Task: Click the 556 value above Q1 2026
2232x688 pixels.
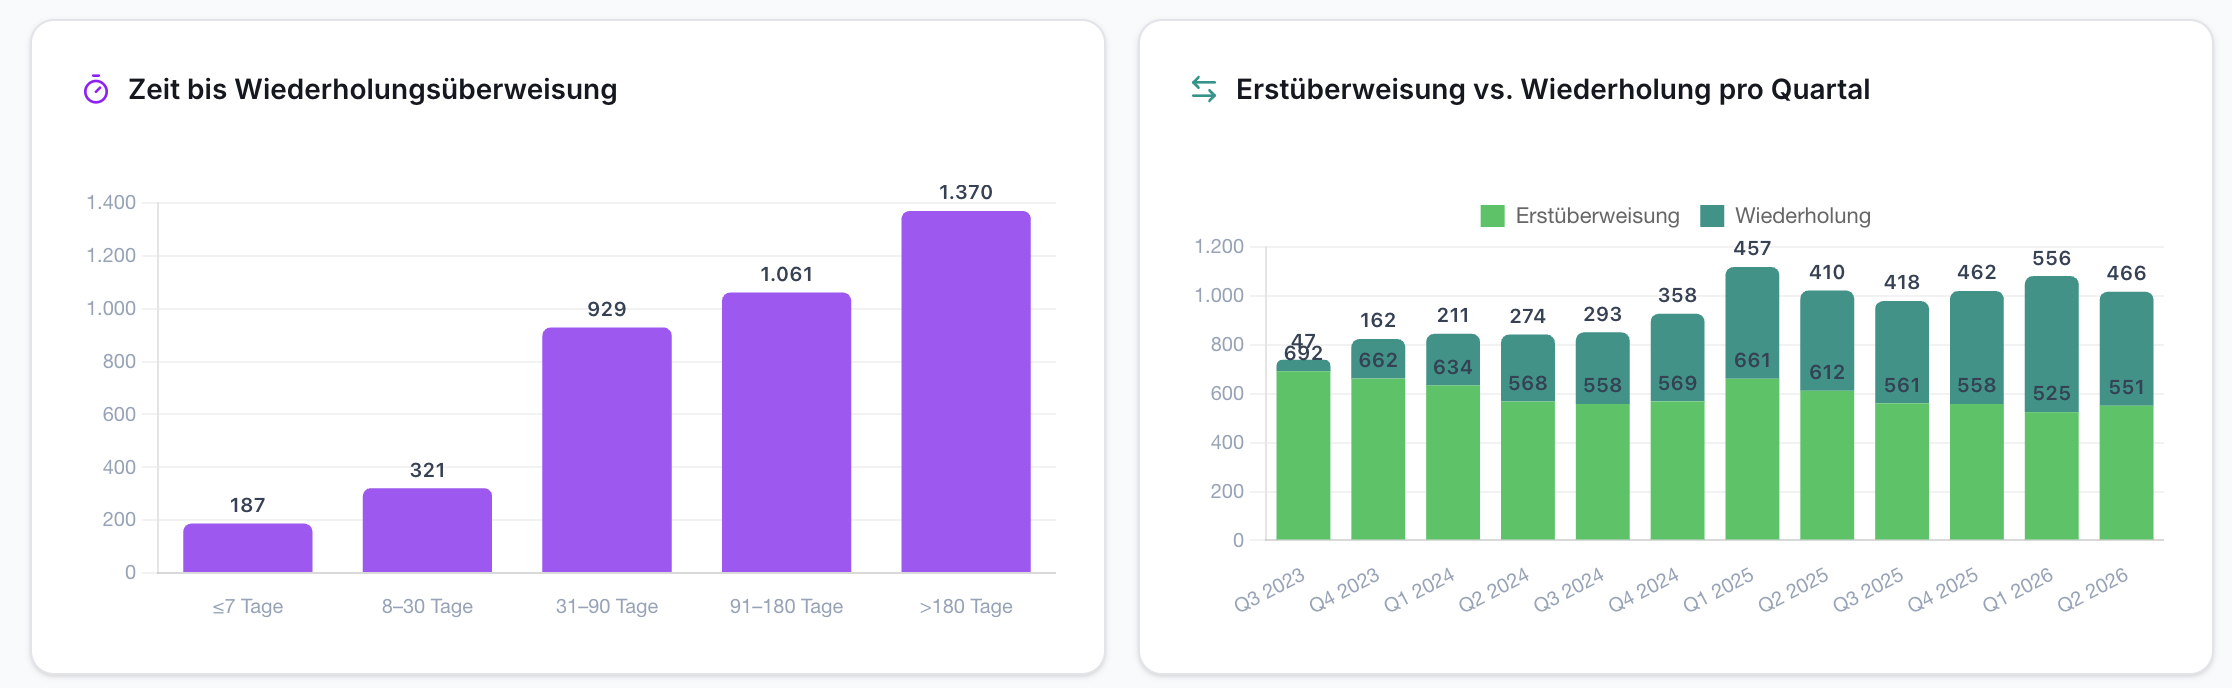Action: pyautogui.click(x=2051, y=258)
